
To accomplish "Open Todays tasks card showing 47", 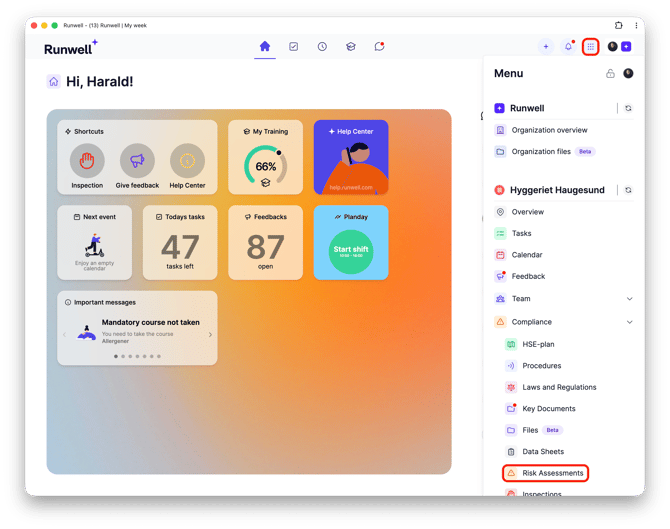I will point(180,243).
